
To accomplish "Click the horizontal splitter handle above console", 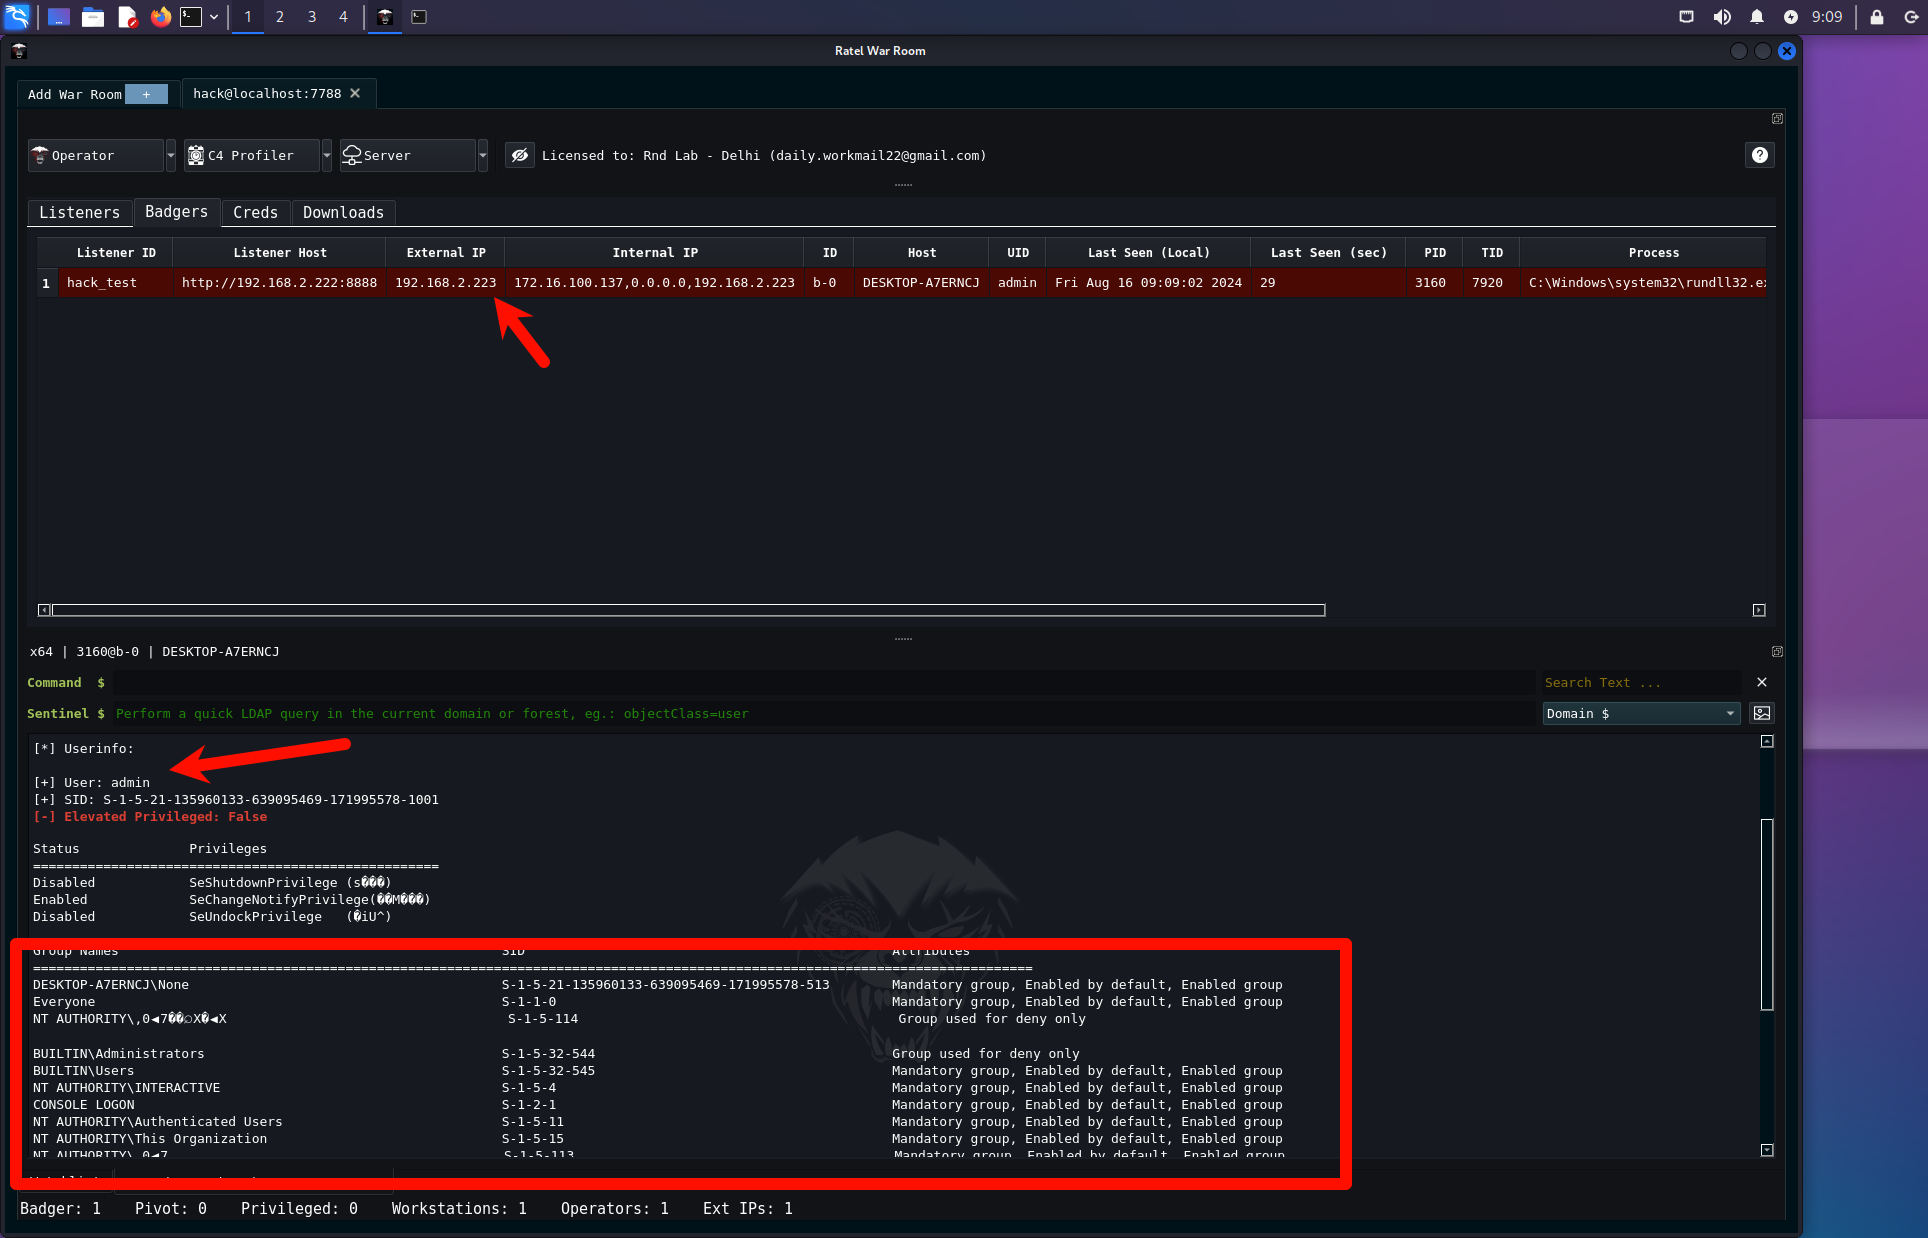I will (x=903, y=638).
